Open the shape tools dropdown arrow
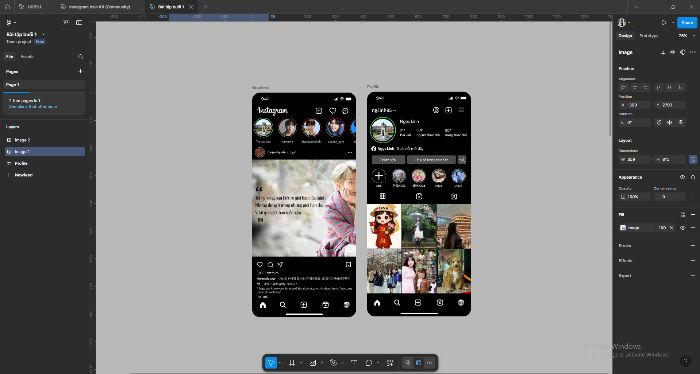The height and width of the screenshot is (374, 700). (321, 363)
